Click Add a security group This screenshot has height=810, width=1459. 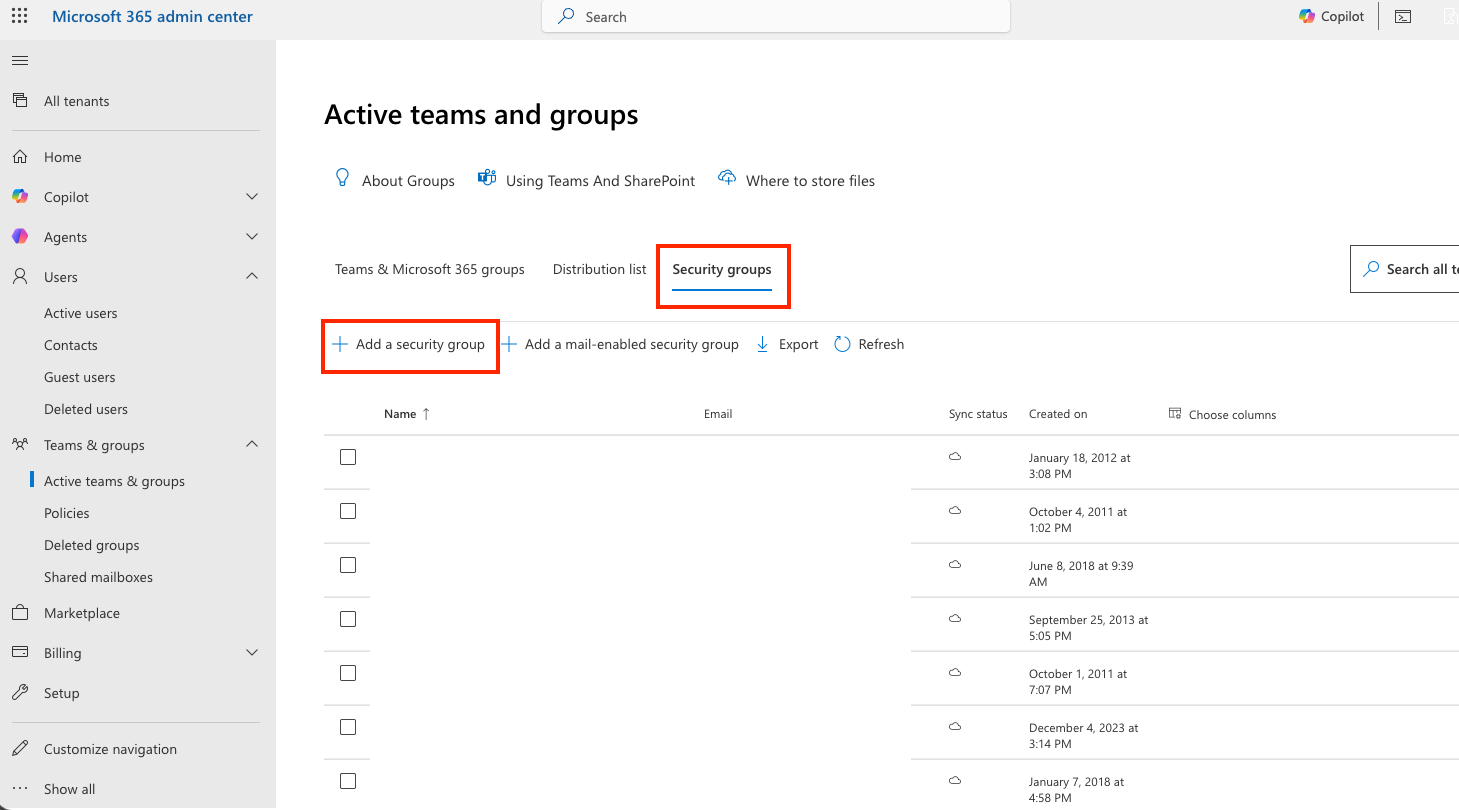(x=409, y=344)
